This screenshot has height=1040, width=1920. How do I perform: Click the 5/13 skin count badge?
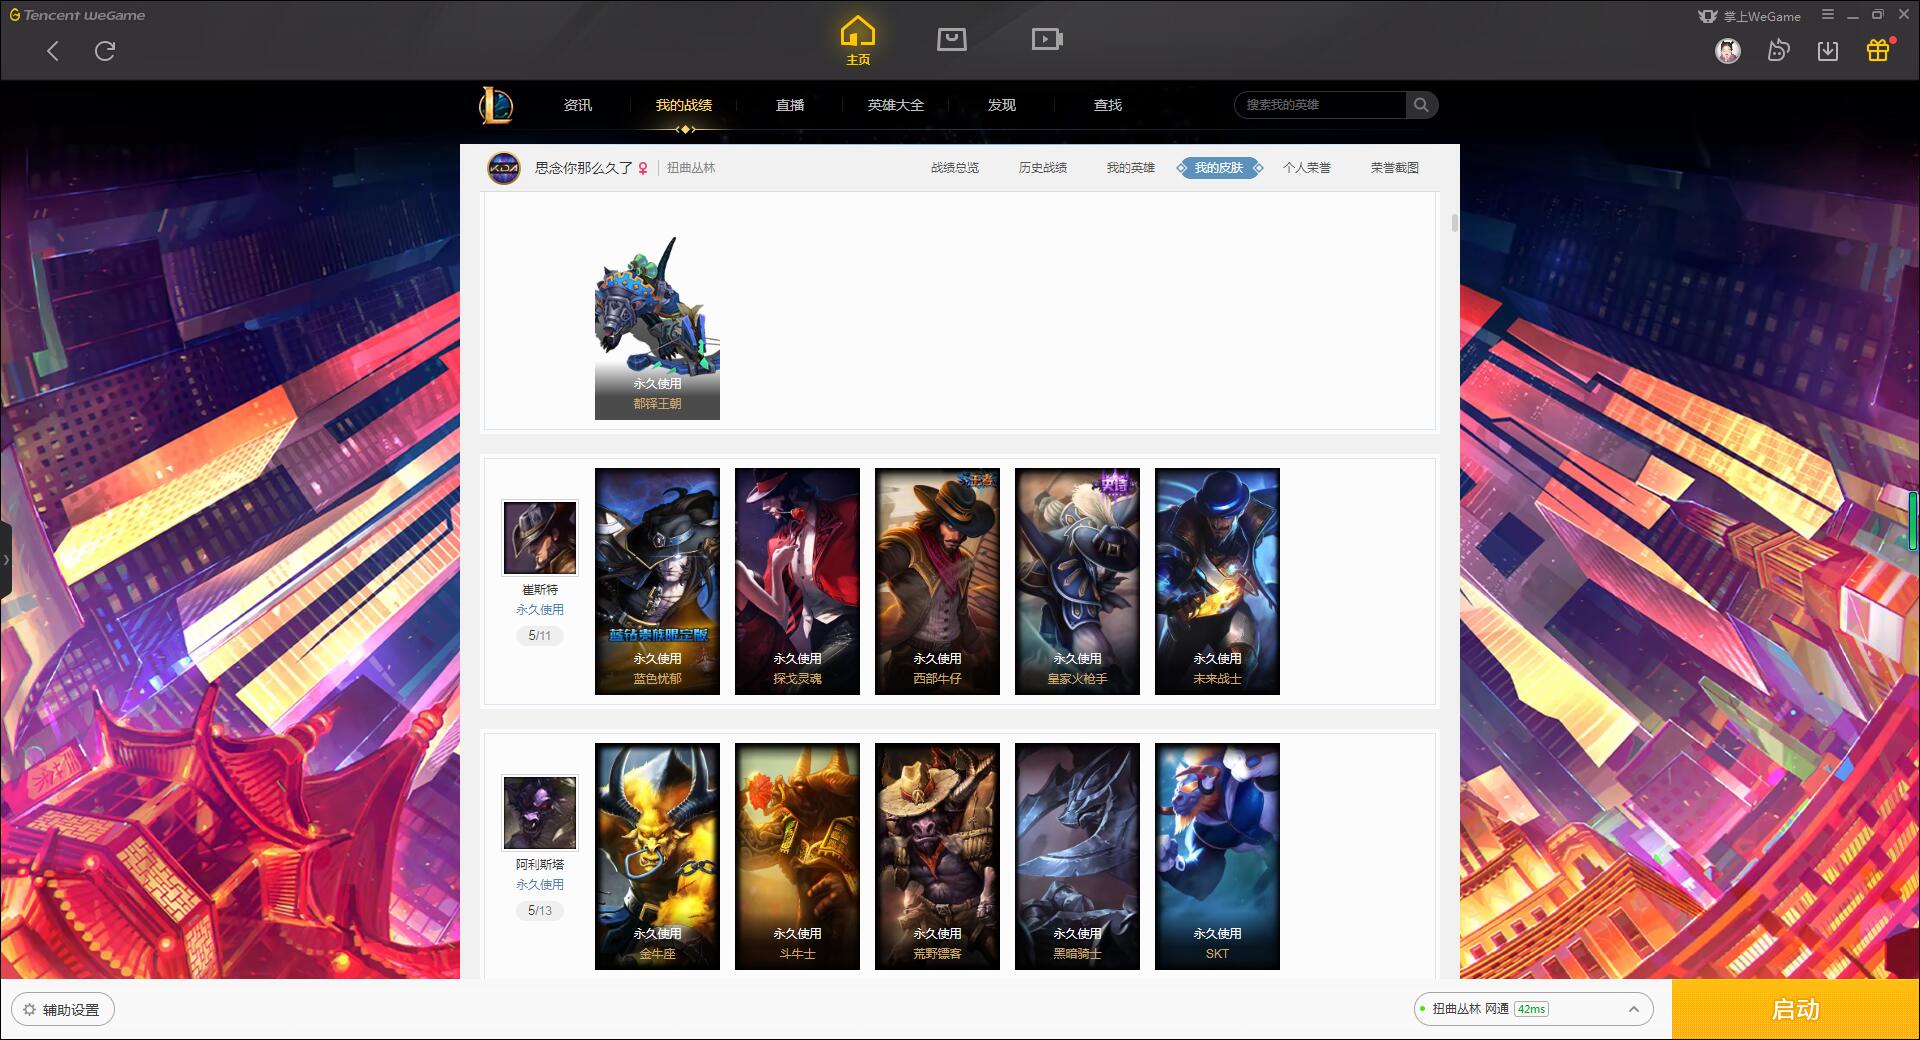pos(540,910)
